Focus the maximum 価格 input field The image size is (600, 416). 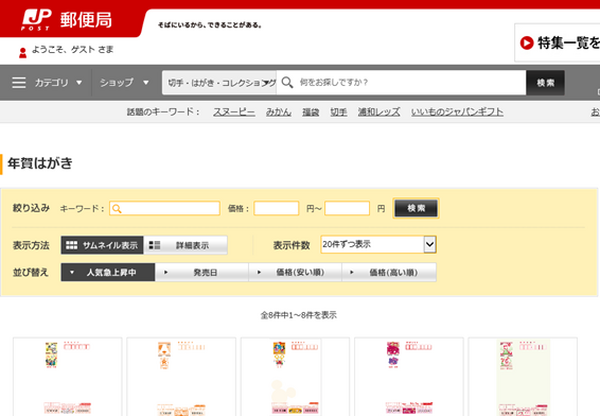click(347, 209)
